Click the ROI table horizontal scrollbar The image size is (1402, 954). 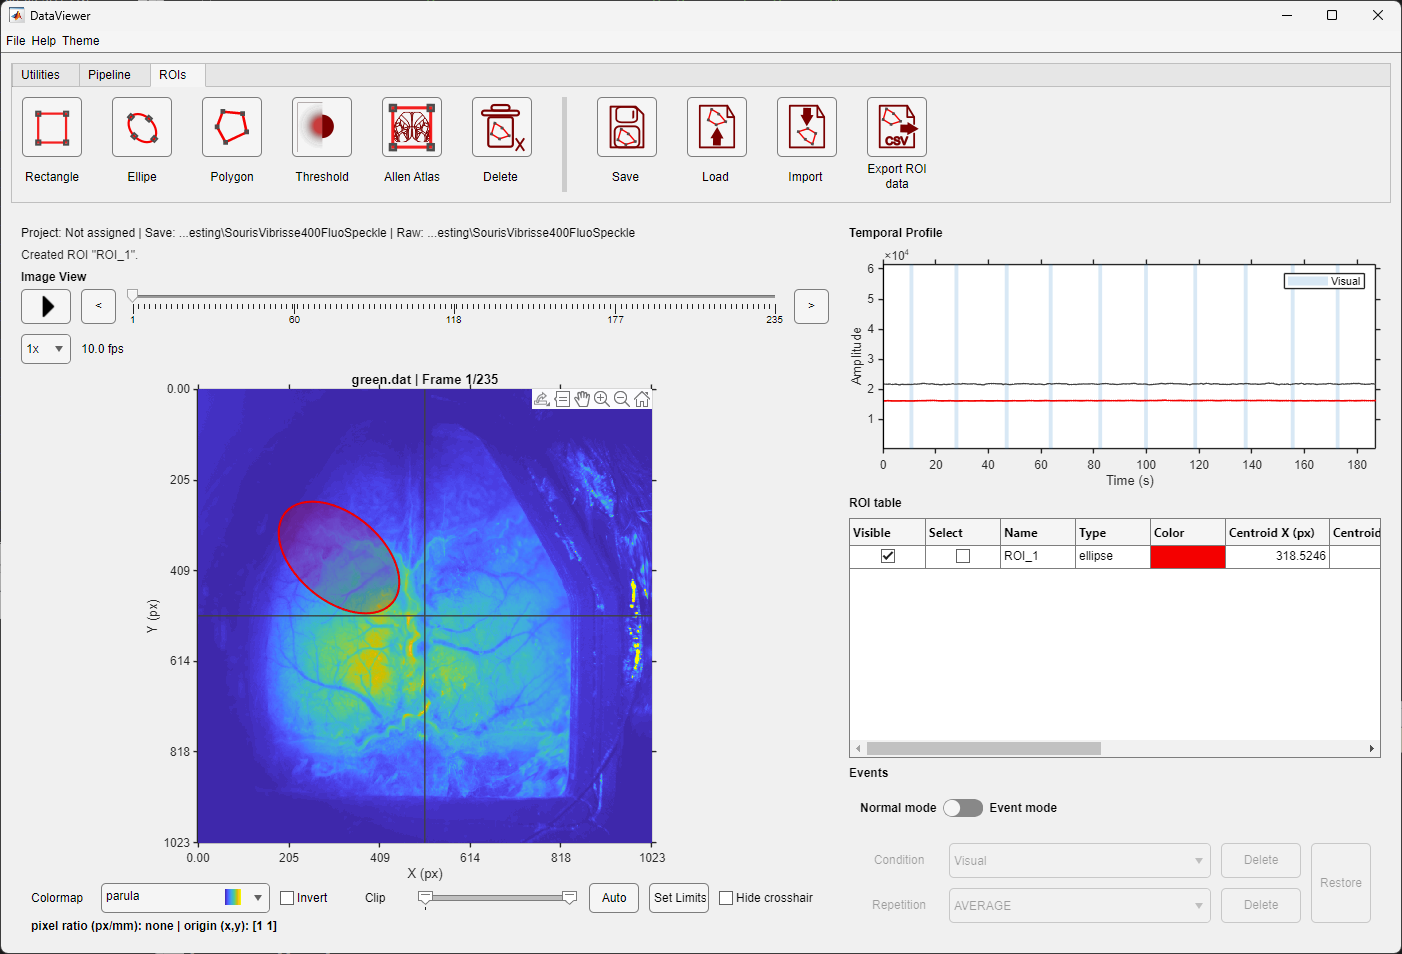pyautogui.click(x=984, y=748)
